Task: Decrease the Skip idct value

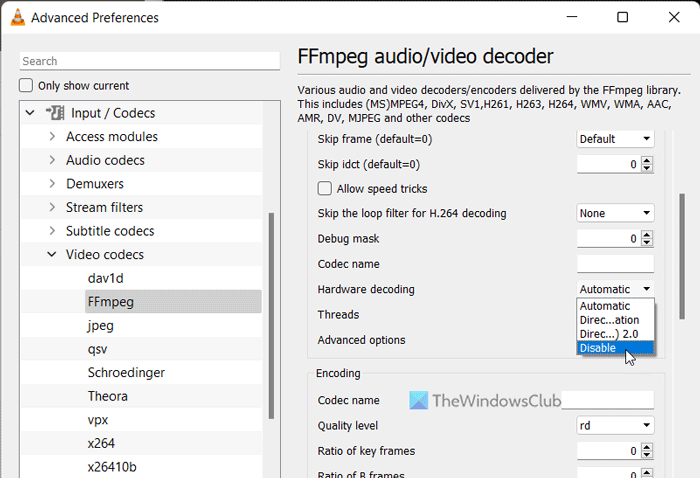Action: click(x=647, y=168)
